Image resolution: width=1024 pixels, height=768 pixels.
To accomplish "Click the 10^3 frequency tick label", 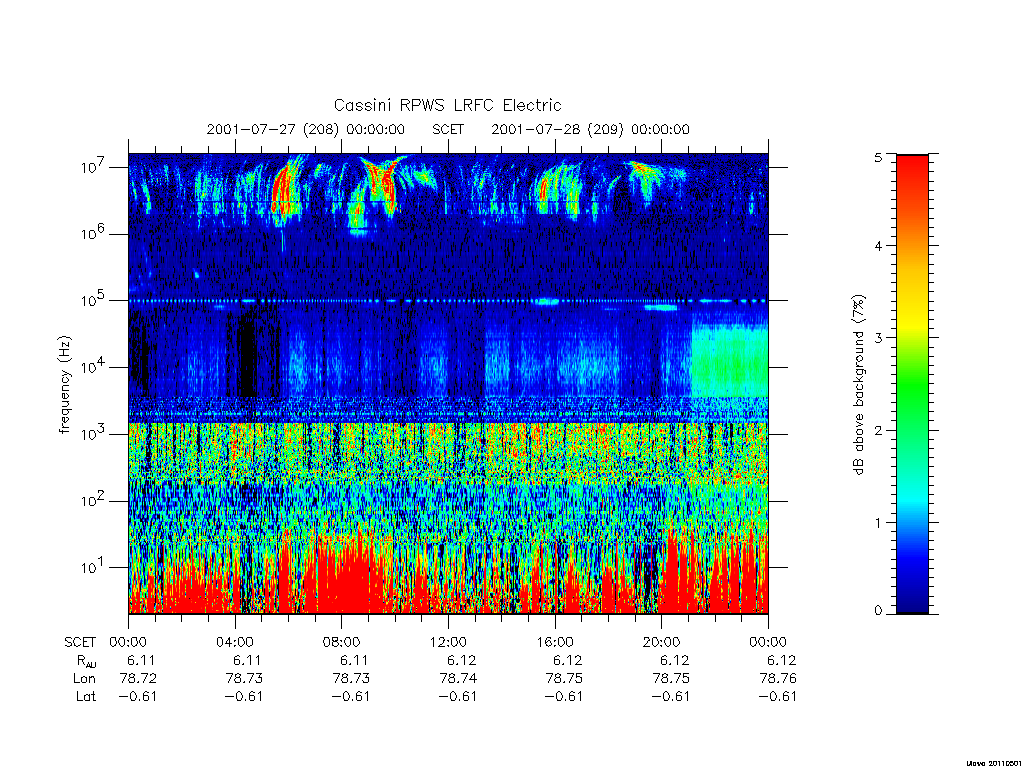I will click(93, 433).
